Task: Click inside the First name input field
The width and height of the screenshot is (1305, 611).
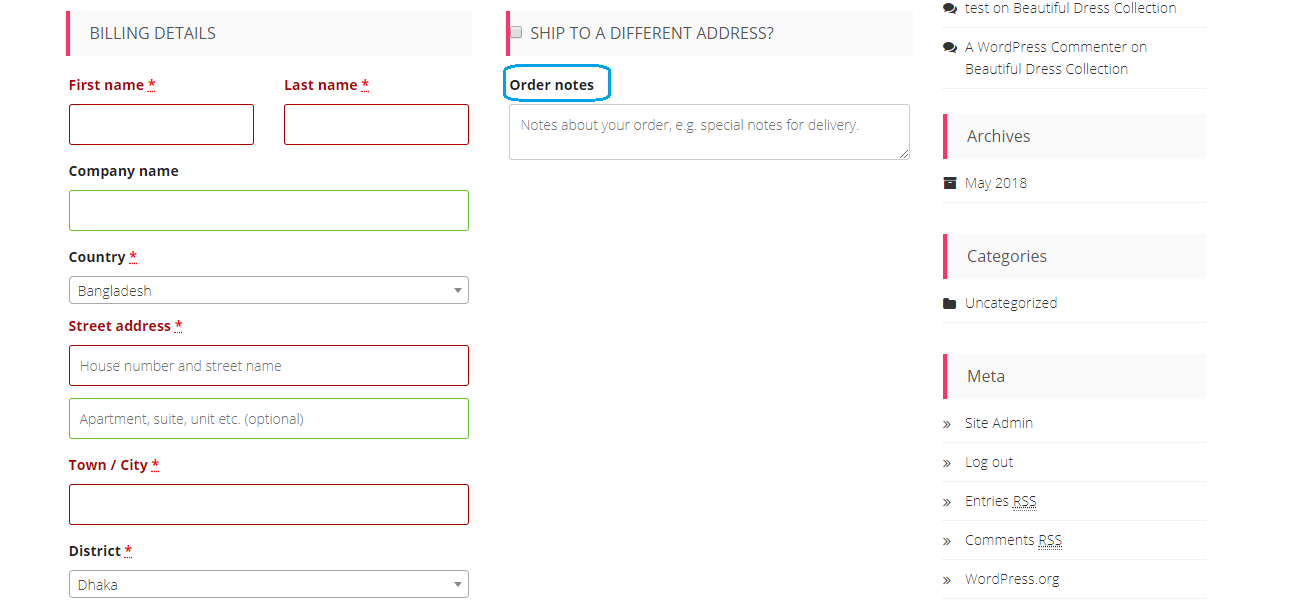Action: [x=161, y=124]
